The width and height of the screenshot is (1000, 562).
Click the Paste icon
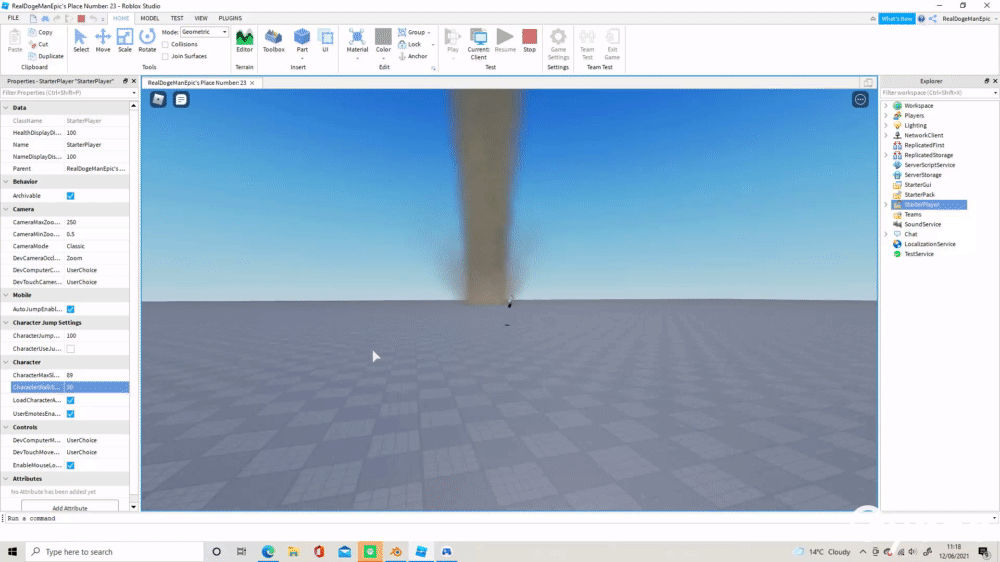(15, 41)
